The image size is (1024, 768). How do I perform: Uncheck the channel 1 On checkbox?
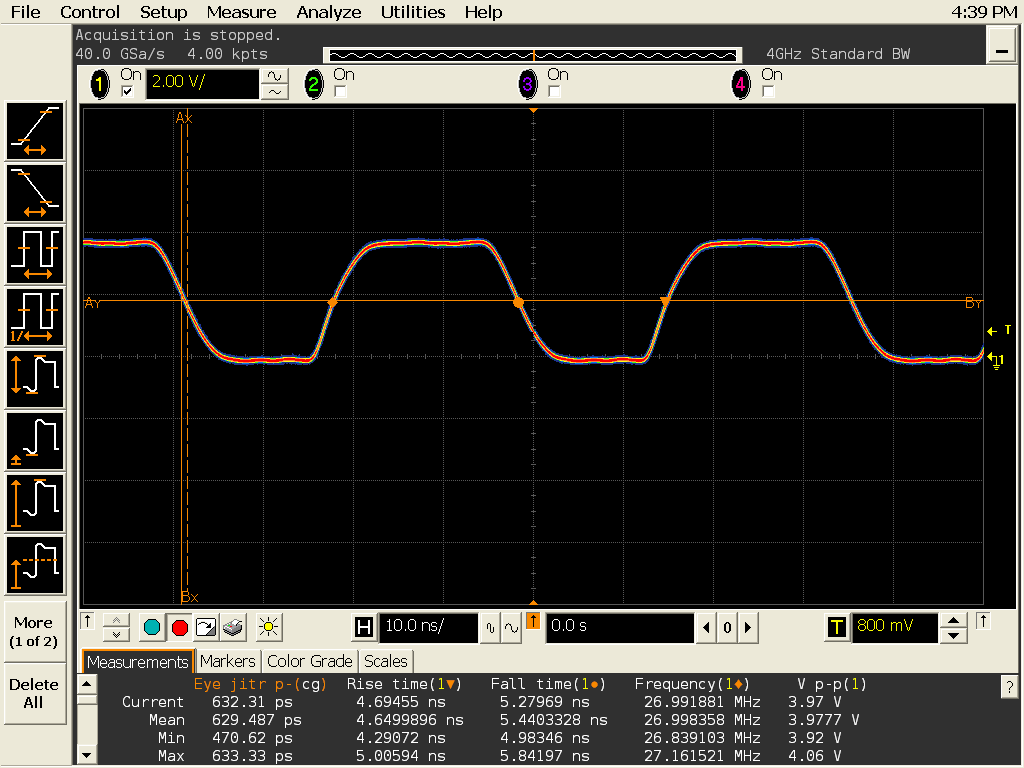(127, 92)
